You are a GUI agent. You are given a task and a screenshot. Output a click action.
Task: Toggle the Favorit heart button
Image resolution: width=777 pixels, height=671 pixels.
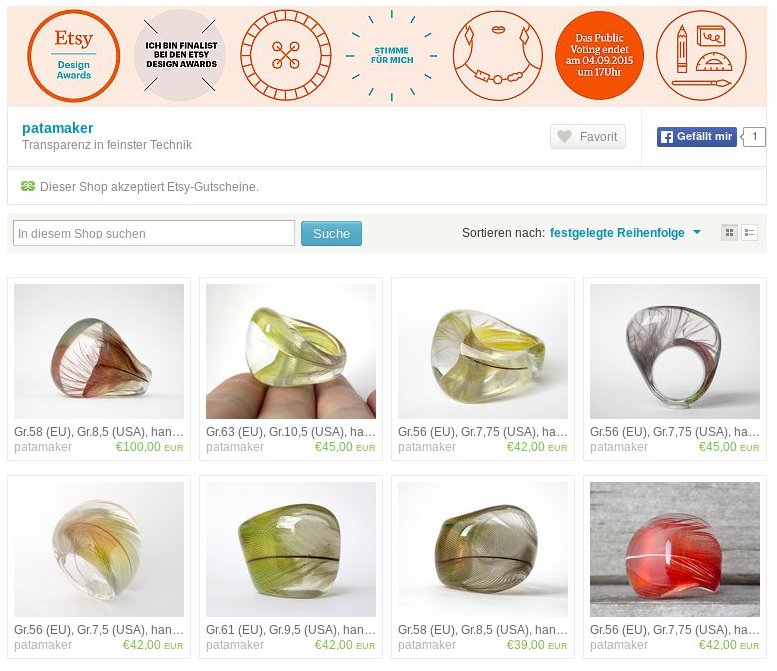(588, 136)
